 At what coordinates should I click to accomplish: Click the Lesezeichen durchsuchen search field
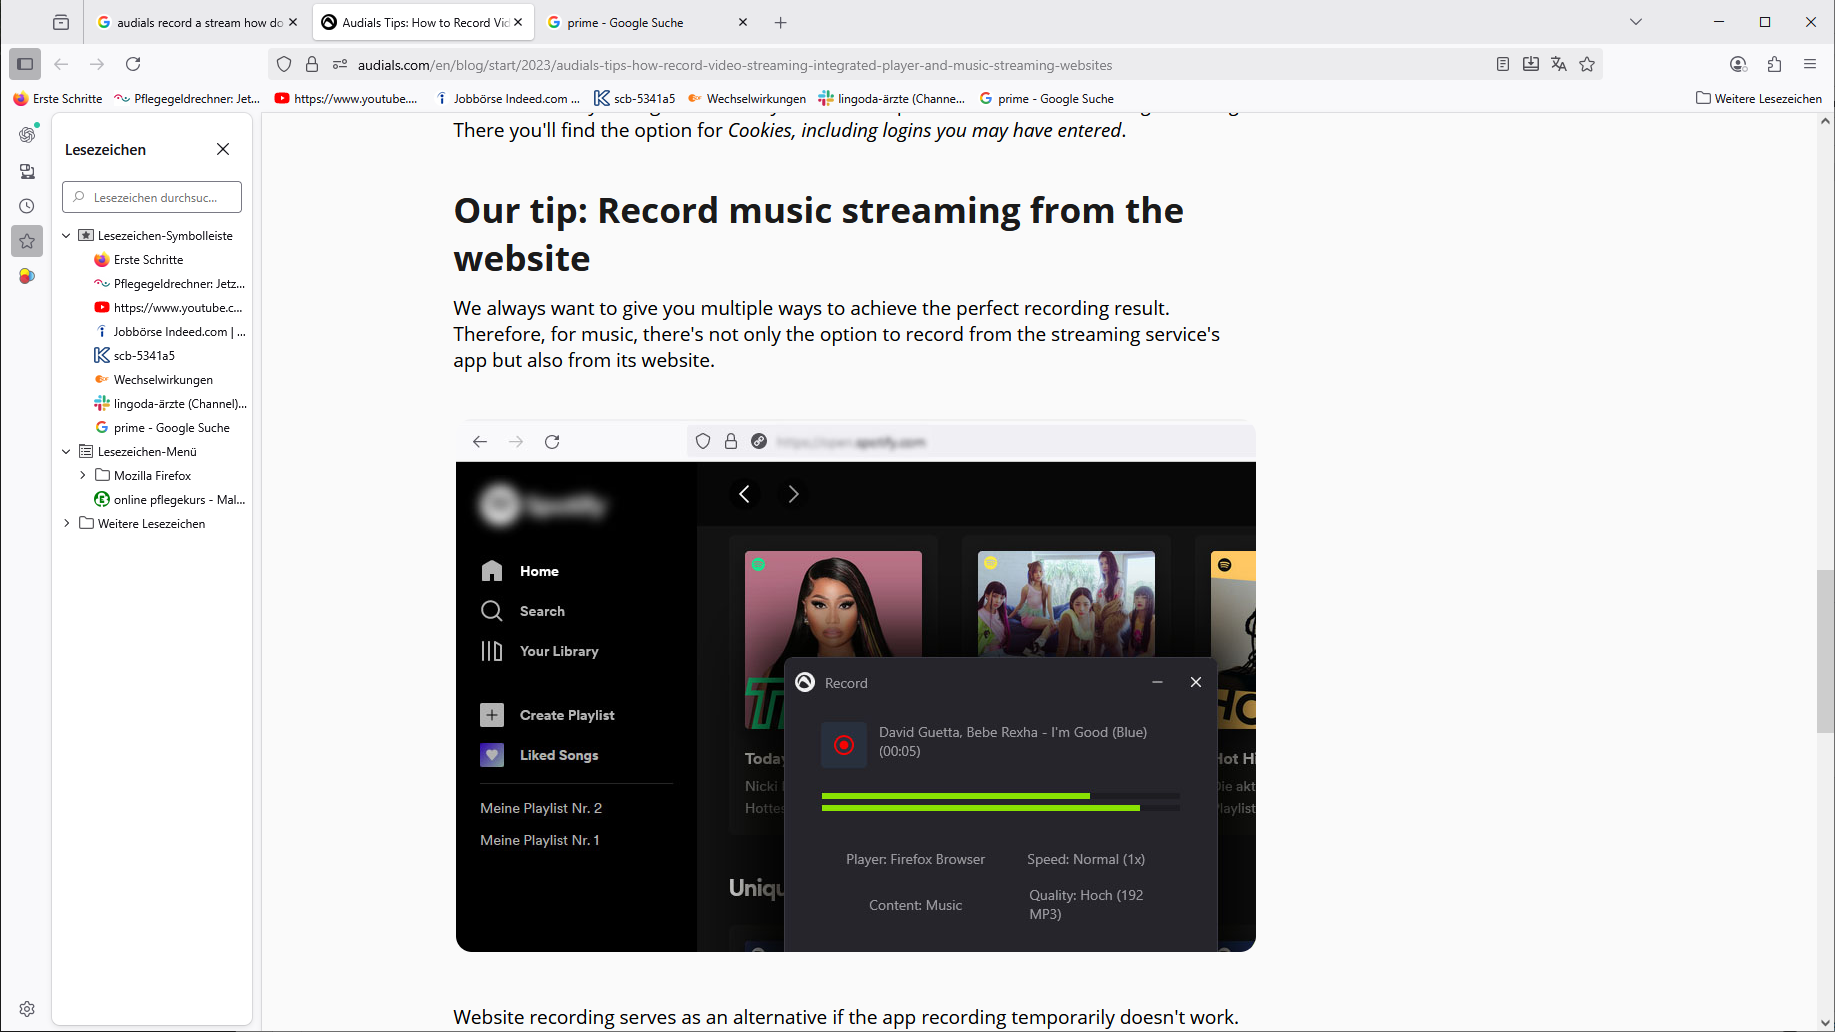pos(152,197)
